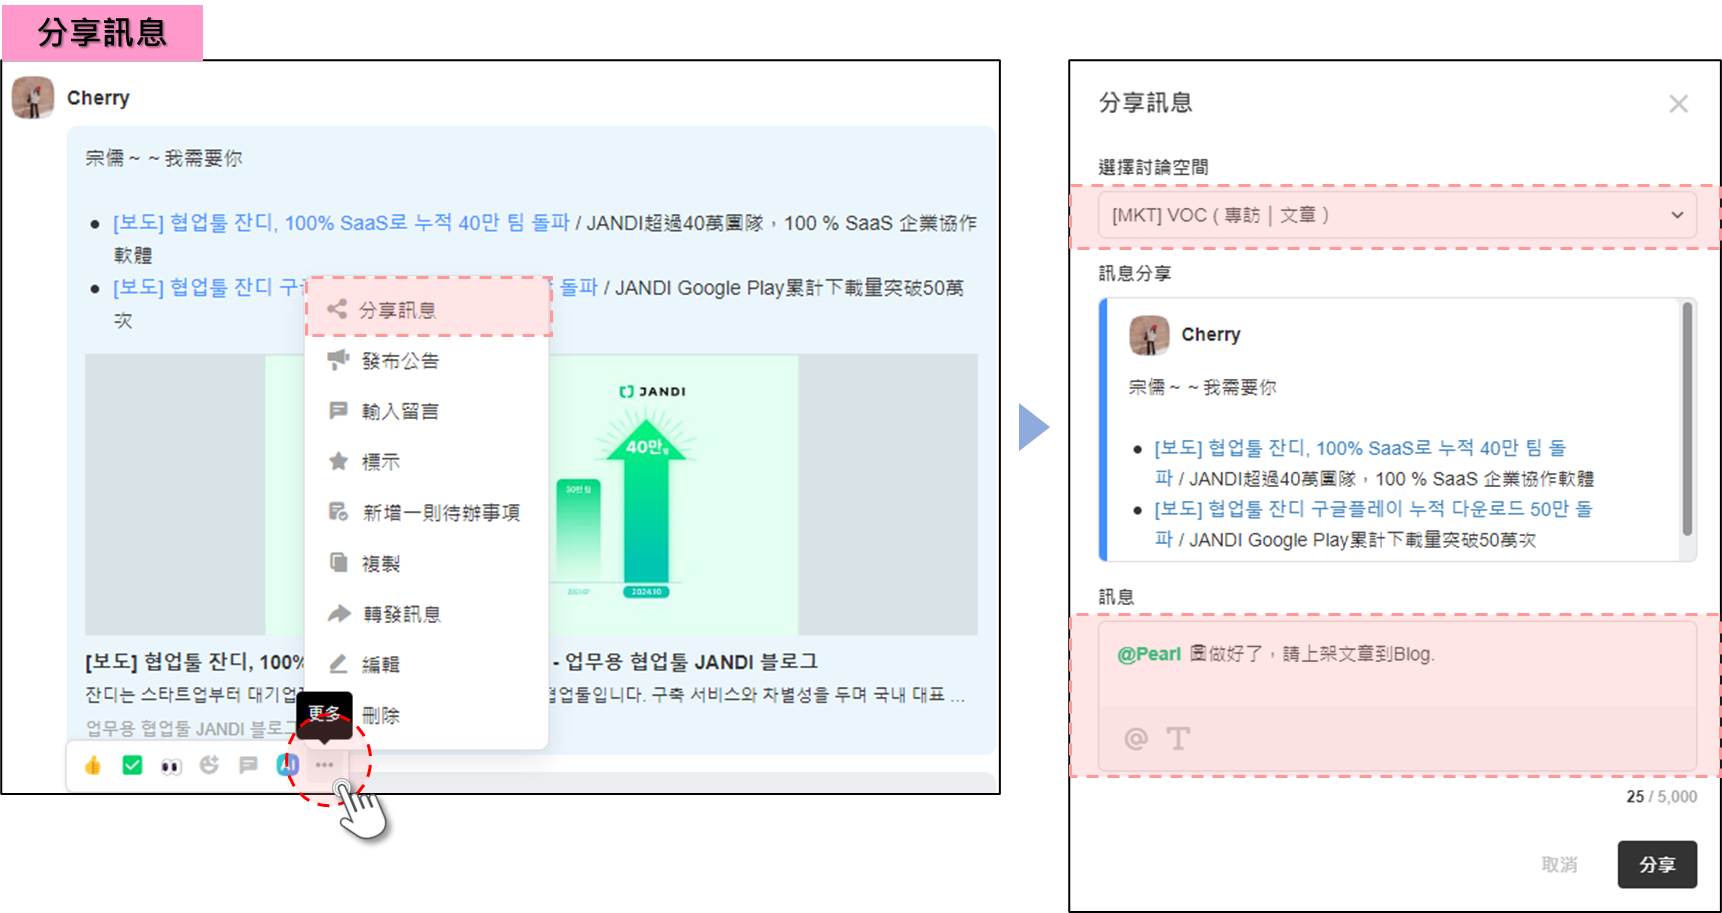Choose 分享訊息 from the context menu
The height and width of the screenshot is (913, 1722).
click(428, 310)
